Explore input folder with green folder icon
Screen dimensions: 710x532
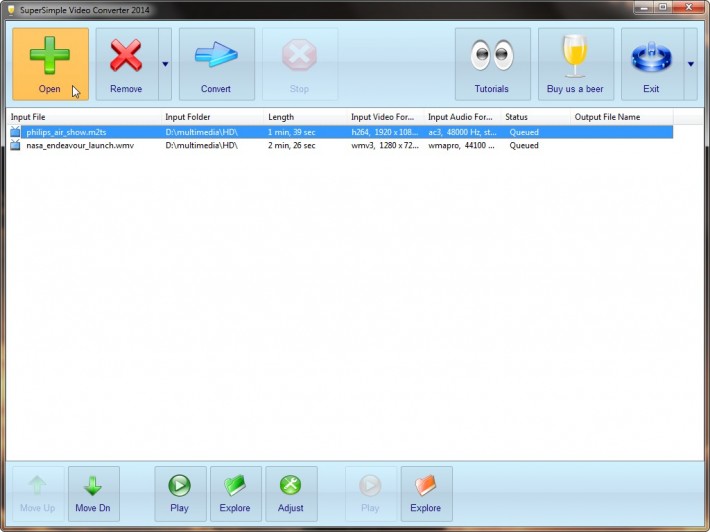pyautogui.click(x=235, y=494)
